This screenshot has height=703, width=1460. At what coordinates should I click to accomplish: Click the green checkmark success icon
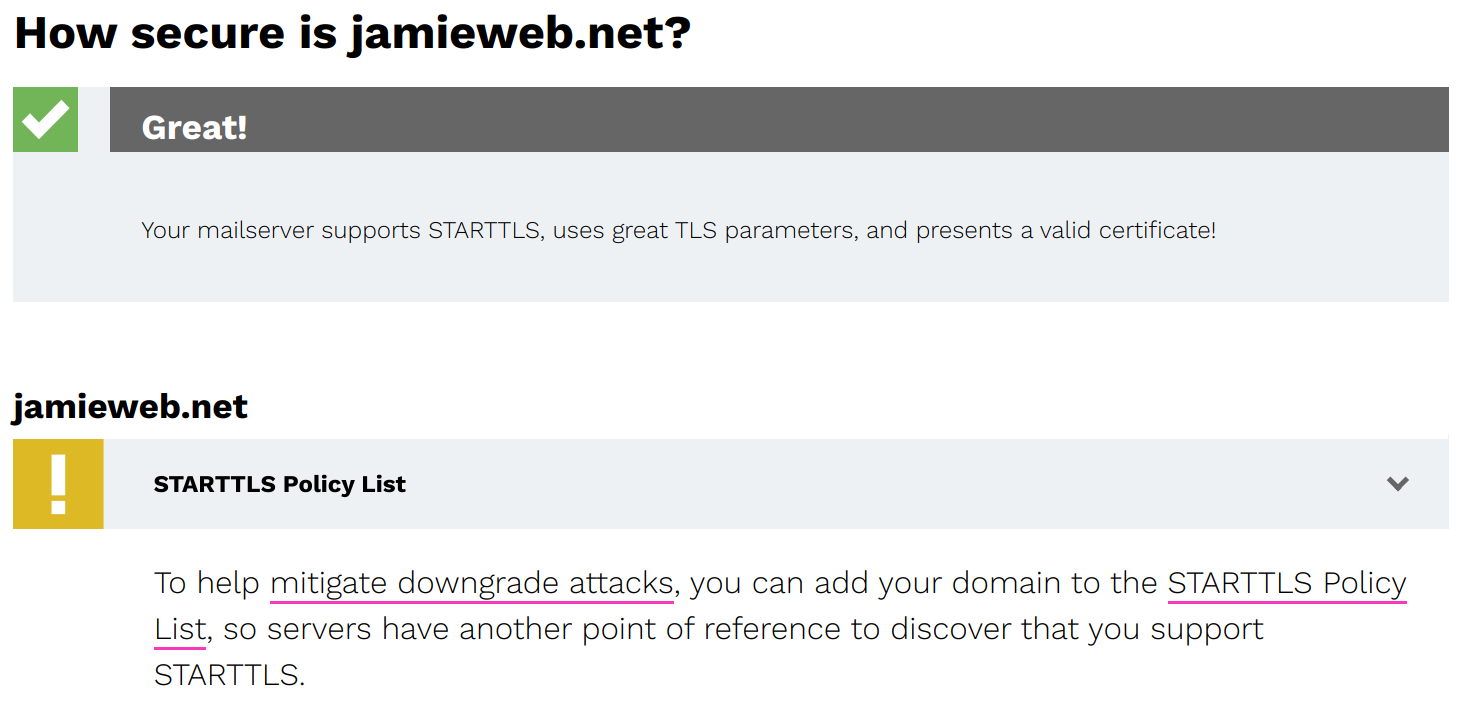[x=45, y=119]
